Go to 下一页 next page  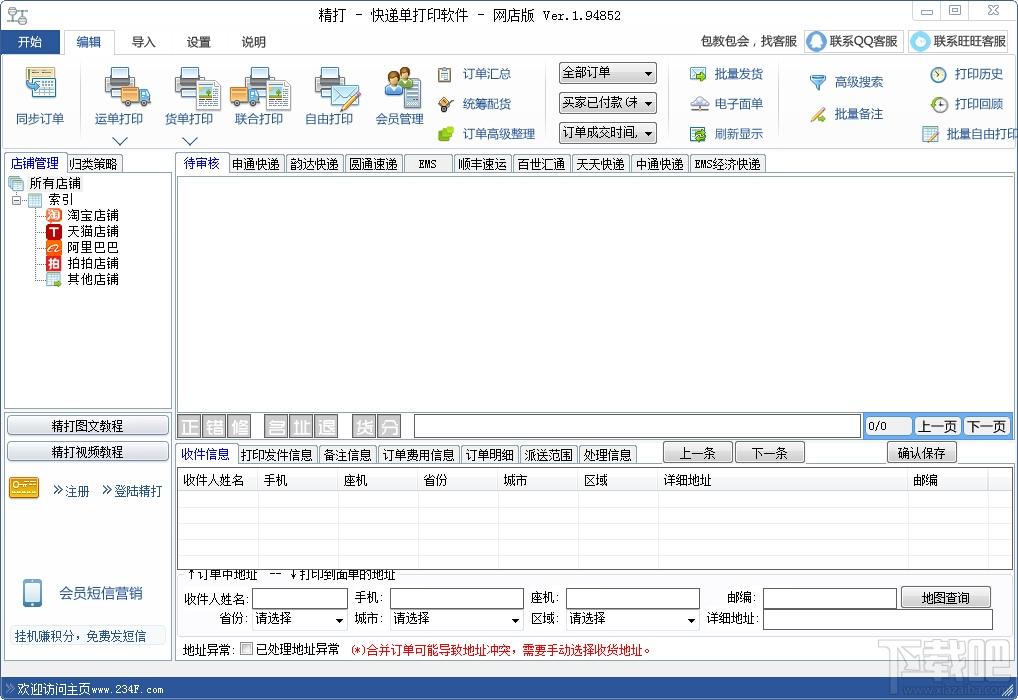pyautogui.click(x=986, y=427)
